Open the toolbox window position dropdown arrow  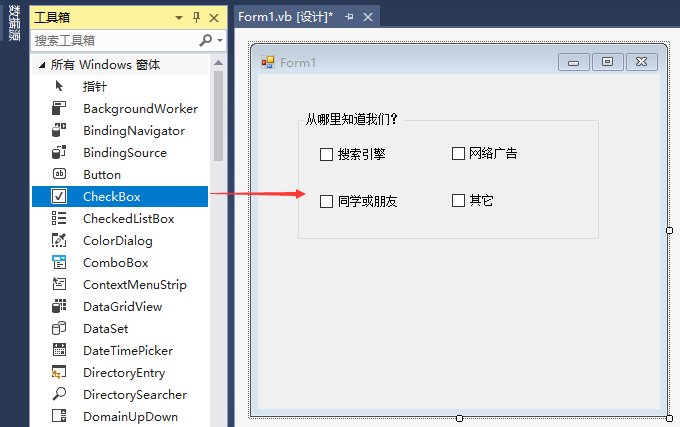(179, 18)
